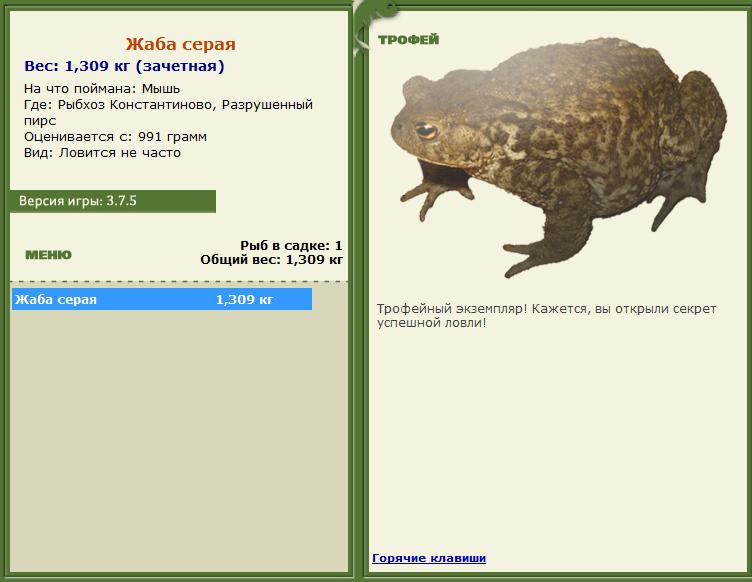Click the gray toad trophy image
752x582 pixels.
[x=559, y=158]
